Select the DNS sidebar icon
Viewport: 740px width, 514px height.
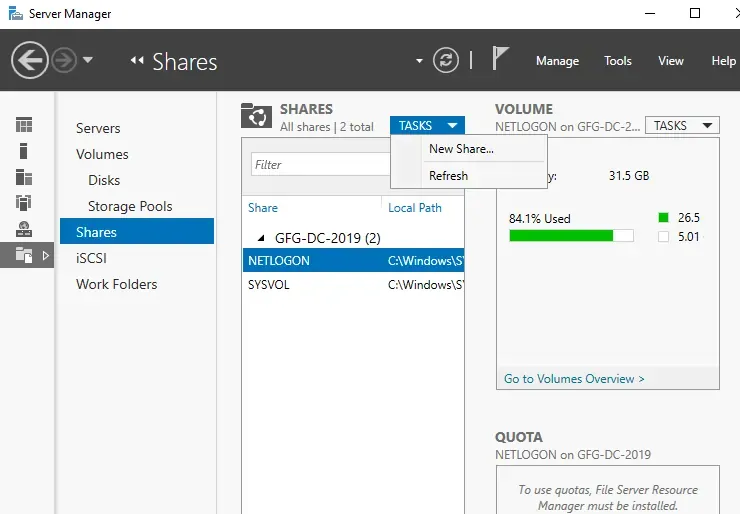pyautogui.click(x=24, y=229)
